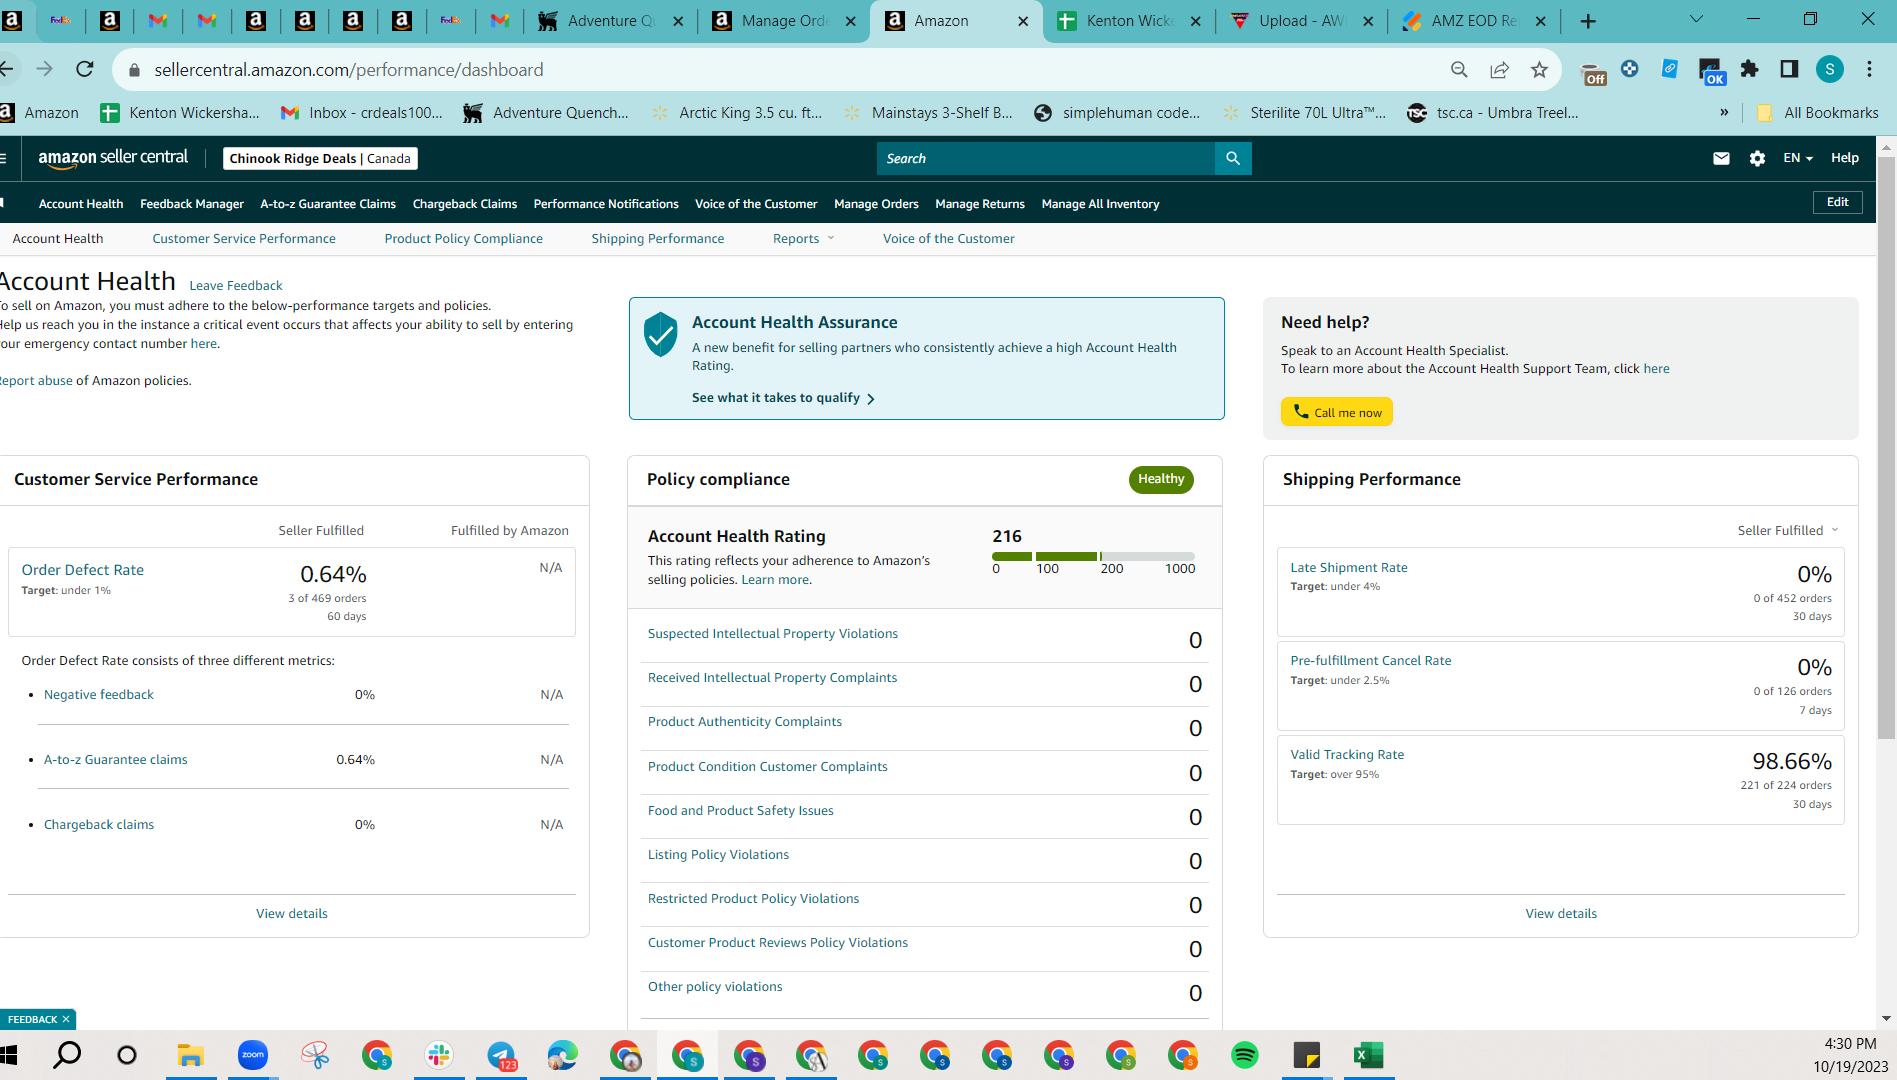Image resolution: width=1897 pixels, height=1080 pixels.
Task: Select Feedback Manager in top navigation
Action: [192, 204]
